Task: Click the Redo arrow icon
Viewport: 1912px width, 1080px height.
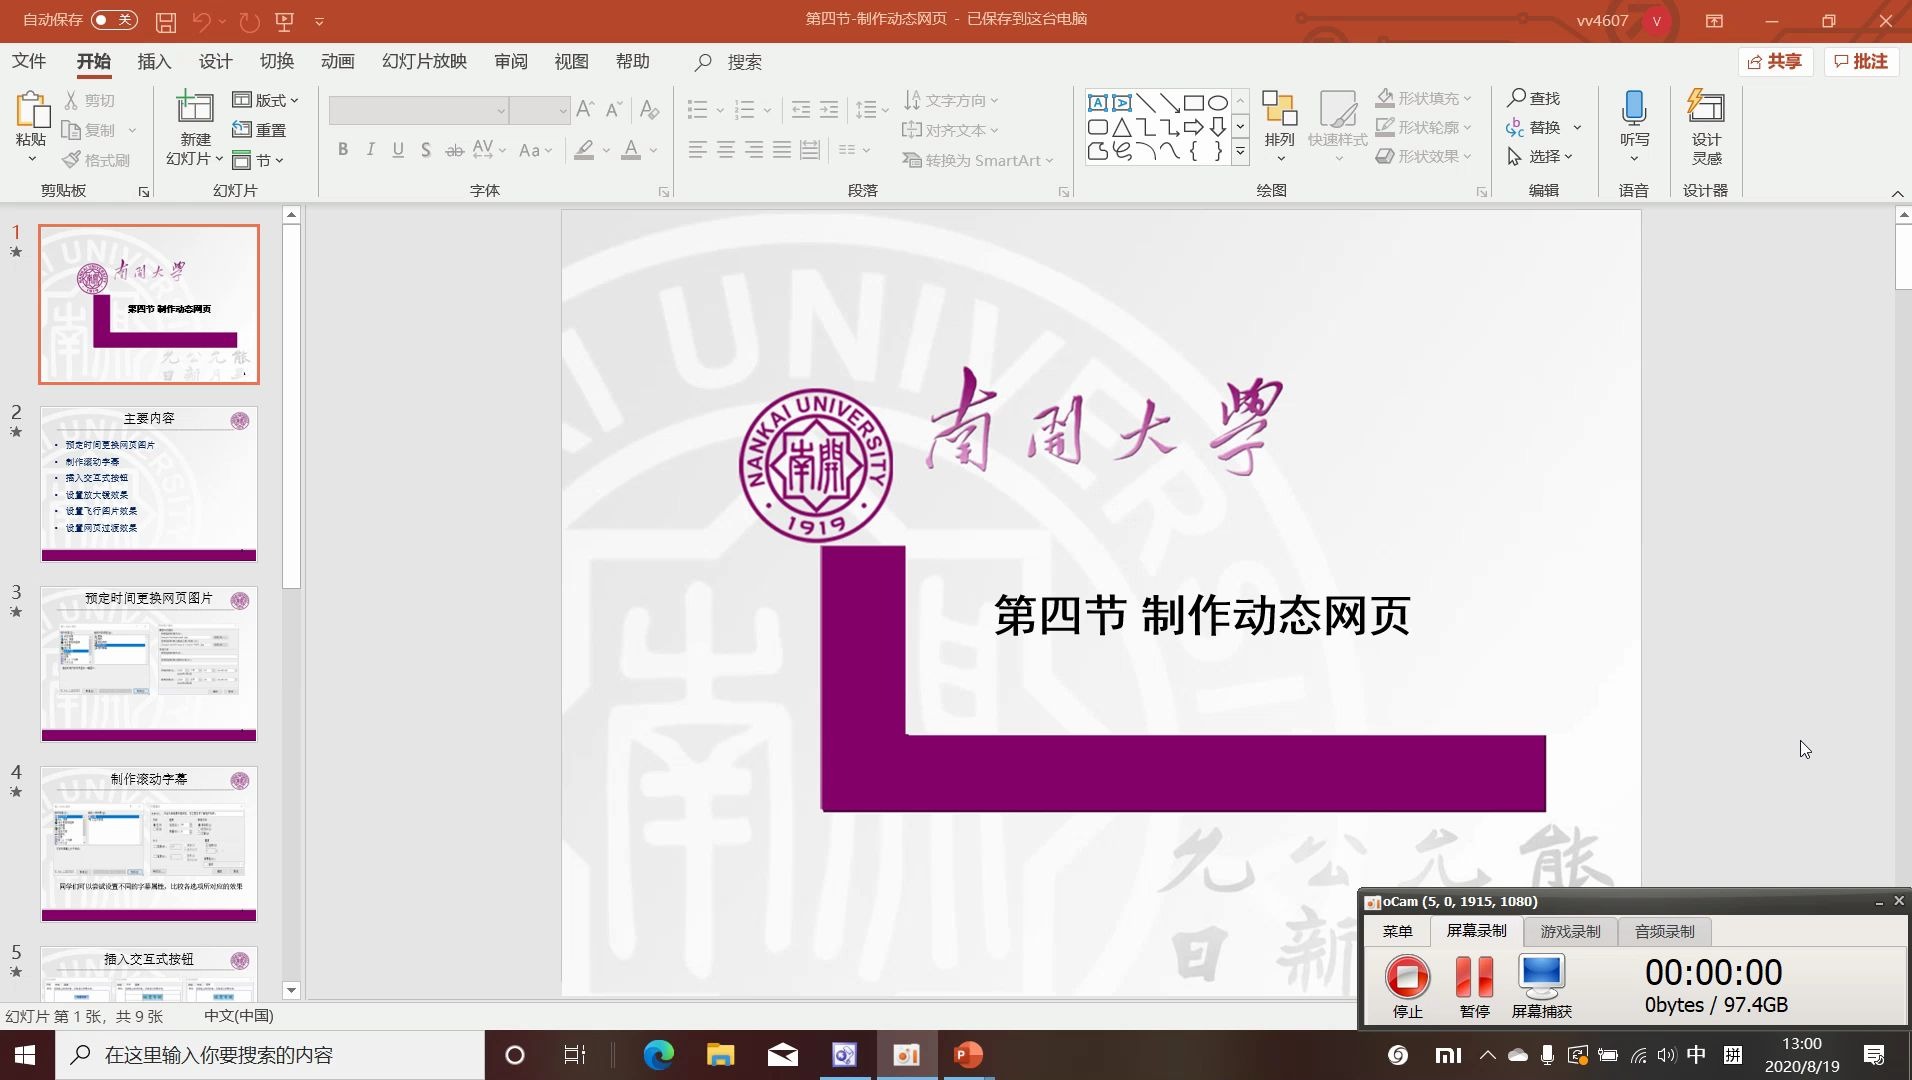Action: pos(249,21)
